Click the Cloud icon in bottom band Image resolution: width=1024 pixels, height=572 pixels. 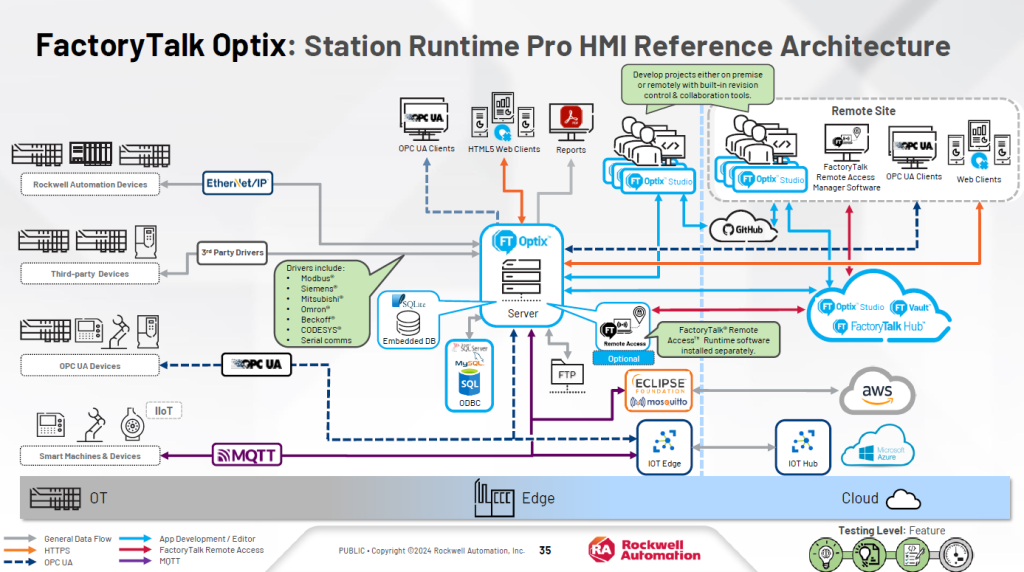[x=903, y=500]
